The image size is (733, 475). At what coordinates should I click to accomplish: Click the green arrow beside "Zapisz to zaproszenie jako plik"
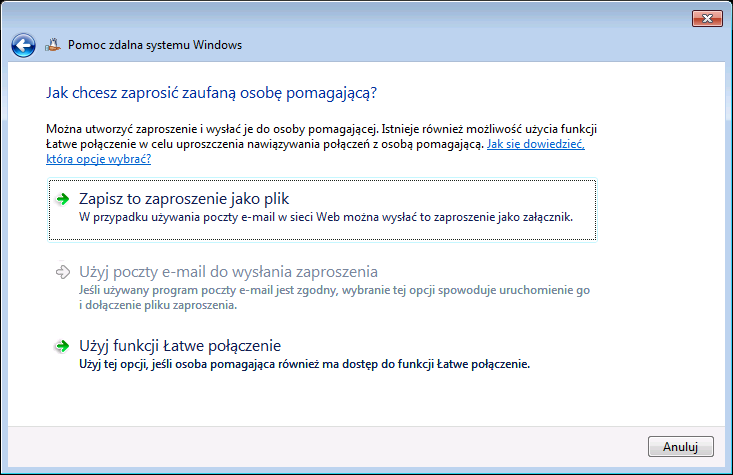click(x=63, y=199)
